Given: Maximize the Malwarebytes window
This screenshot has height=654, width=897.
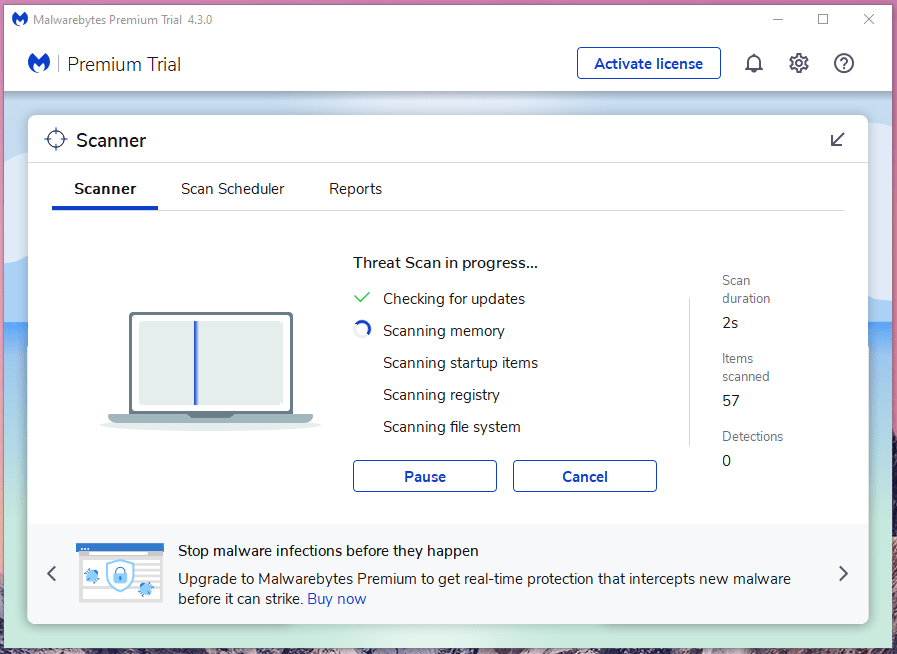Looking at the screenshot, I should (823, 19).
